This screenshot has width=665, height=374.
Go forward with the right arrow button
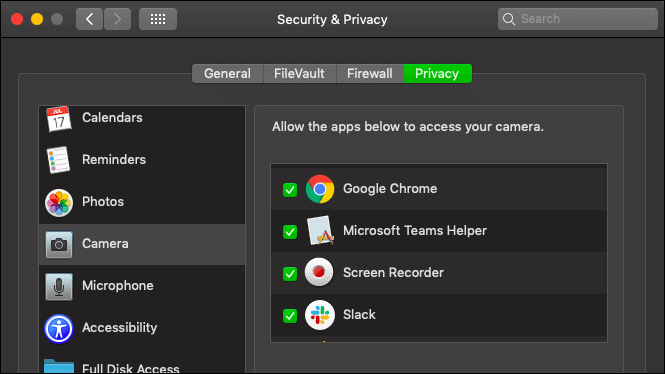(x=117, y=19)
